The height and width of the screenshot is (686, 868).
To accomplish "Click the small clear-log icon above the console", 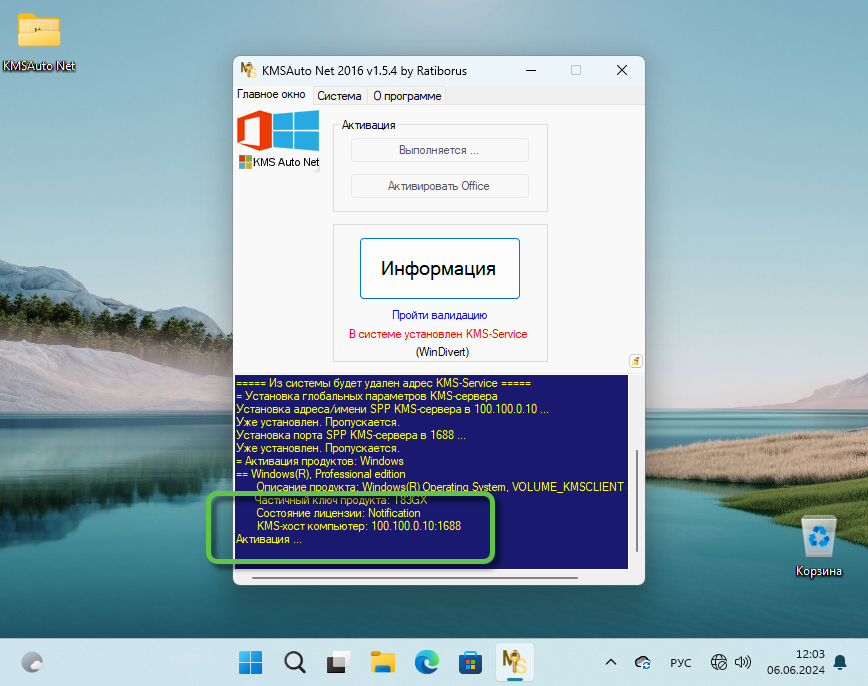I will pos(636,361).
